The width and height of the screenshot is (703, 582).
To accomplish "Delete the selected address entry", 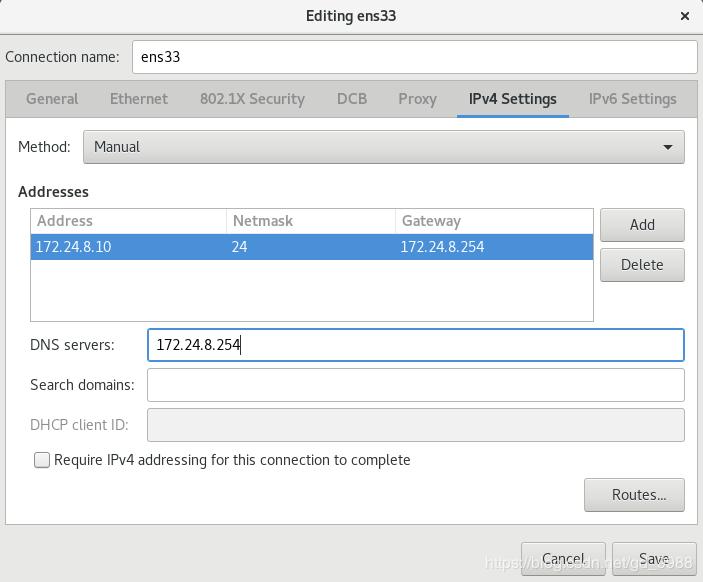I will (642, 265).
